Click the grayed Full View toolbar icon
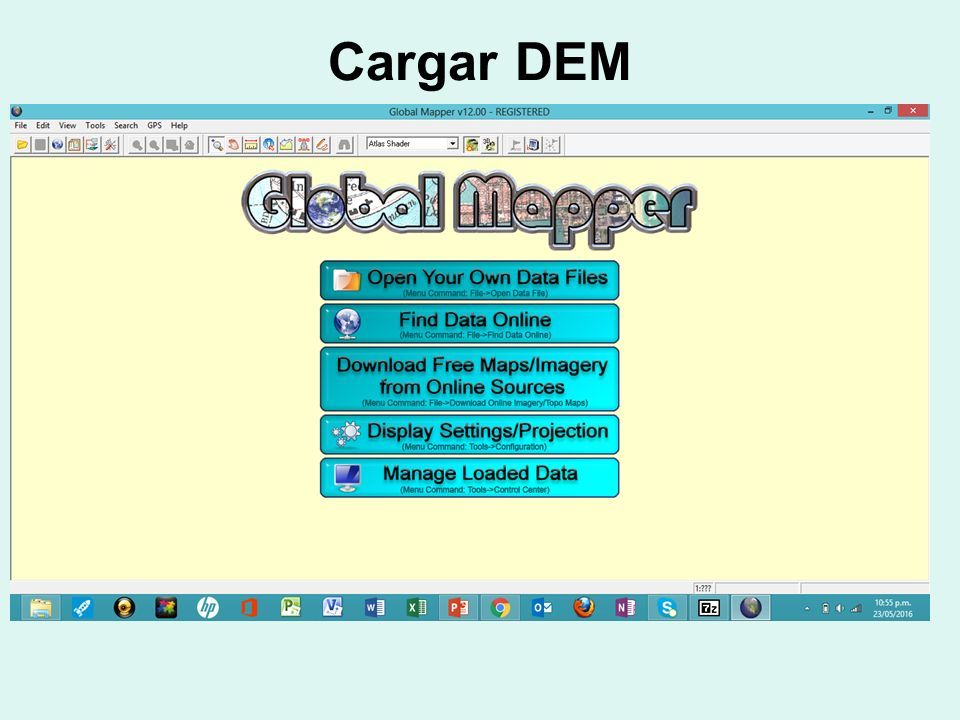The image size is (960, 720). (x=172, y=145)
